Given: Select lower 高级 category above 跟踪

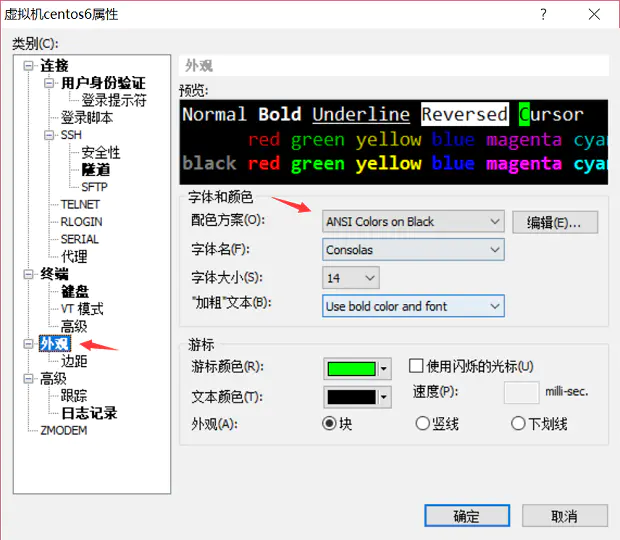Looking at the screenshot, I should 53,379.
